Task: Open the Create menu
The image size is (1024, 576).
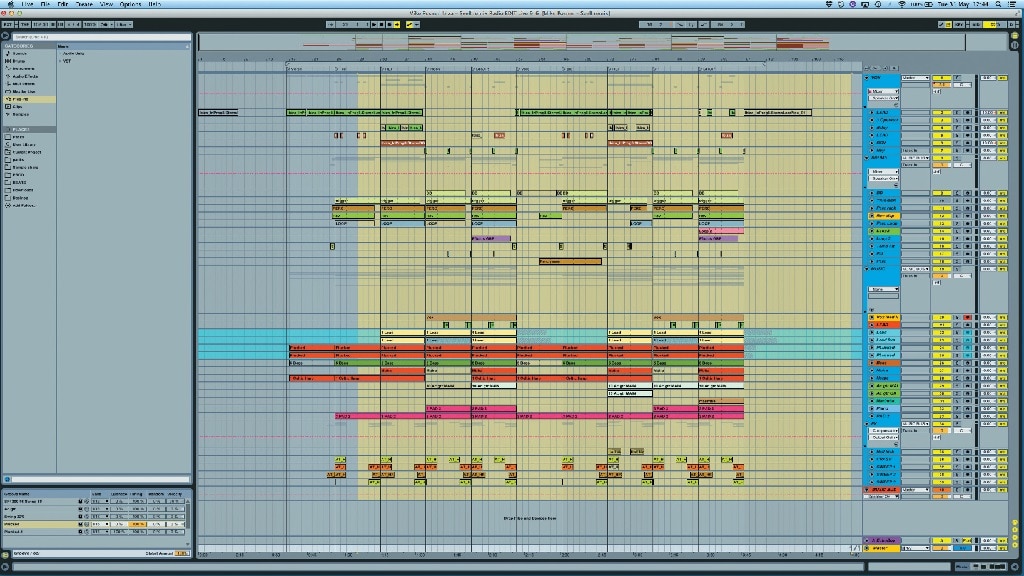Action: pos(84,4)
